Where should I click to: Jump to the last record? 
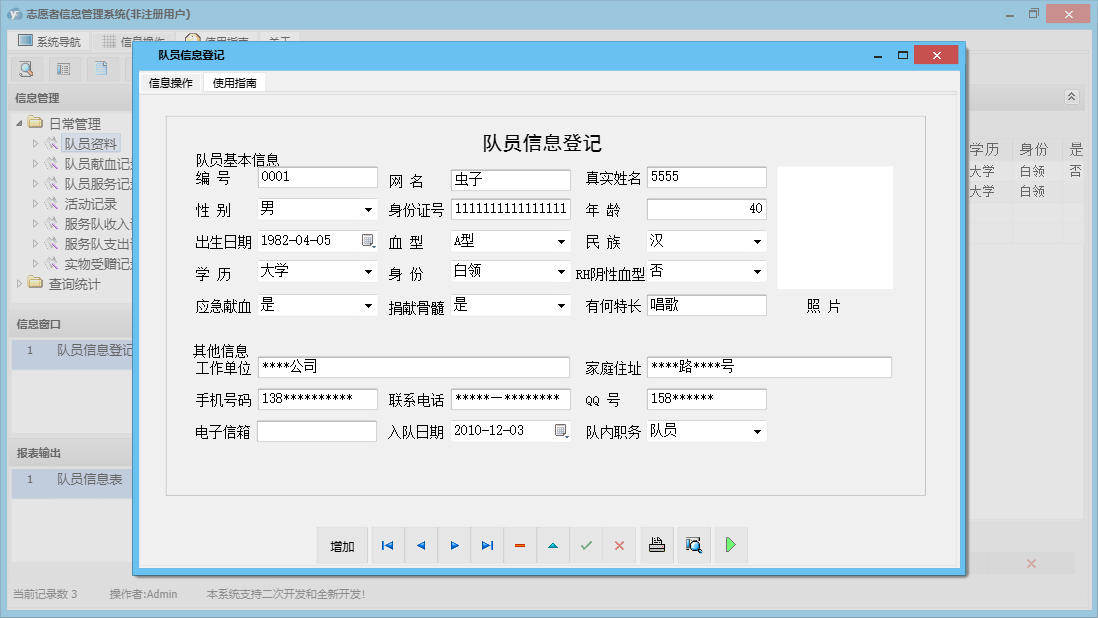coord(487,546)
